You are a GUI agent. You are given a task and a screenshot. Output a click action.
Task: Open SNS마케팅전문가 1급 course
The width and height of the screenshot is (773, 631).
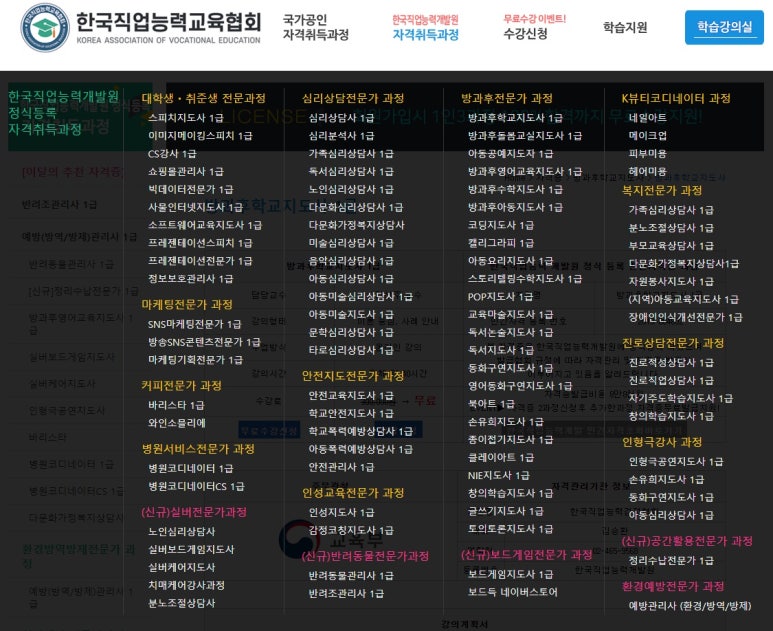tap(194, 324)
